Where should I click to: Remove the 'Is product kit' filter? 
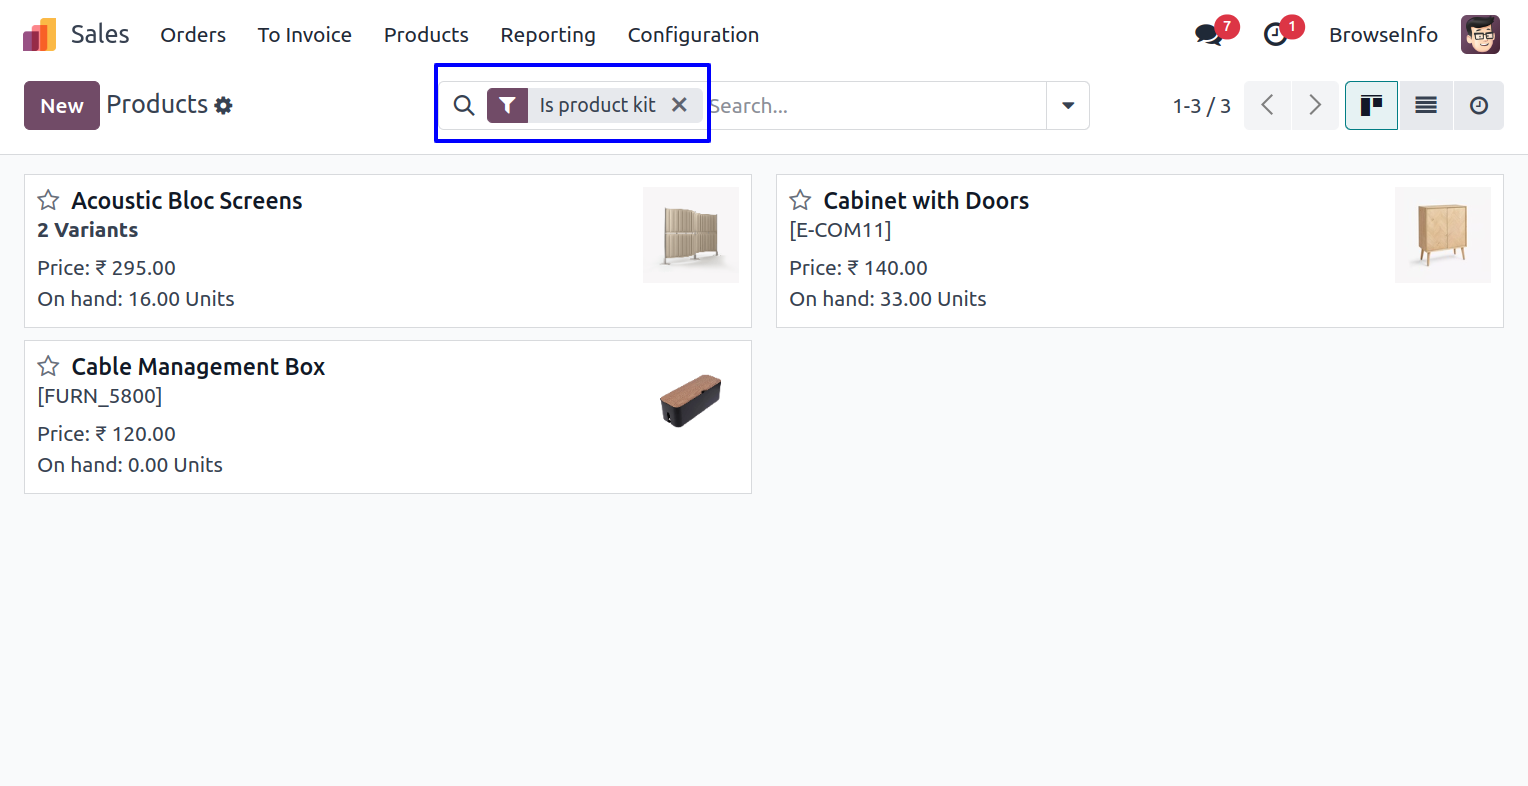[679, 105]
